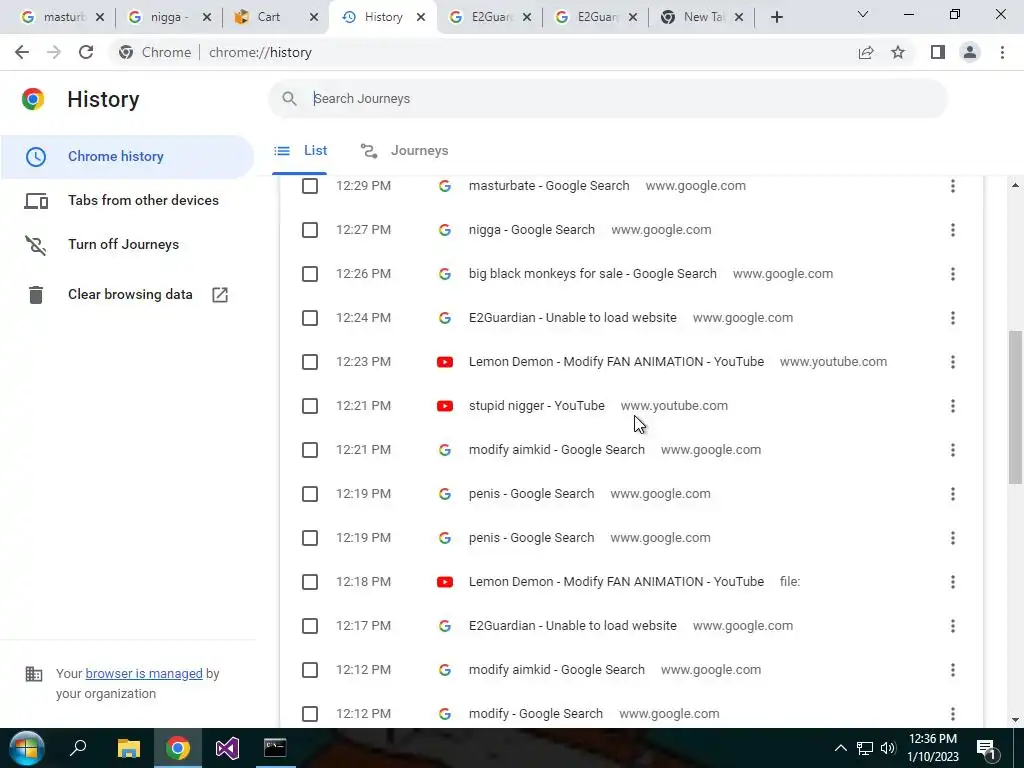Click the volume speaker icon in the tray
Viewport: 1024px width, 768px height.
click(888, 748)
